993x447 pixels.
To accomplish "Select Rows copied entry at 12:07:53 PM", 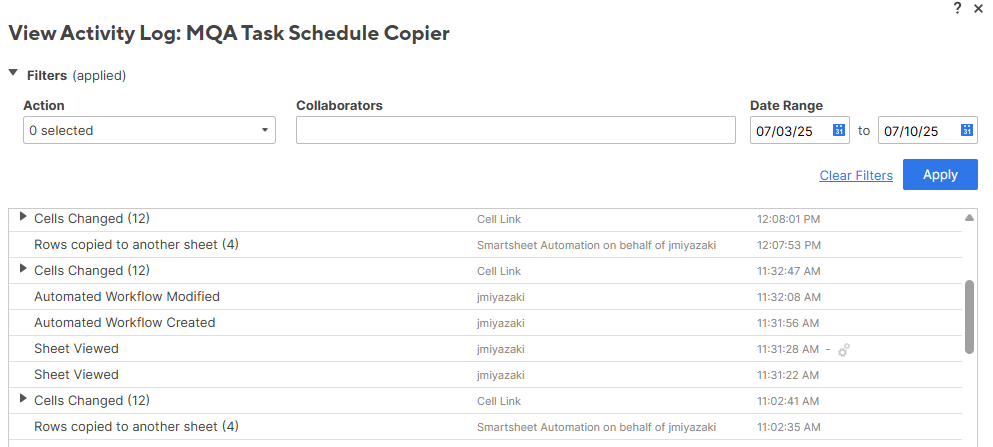I will [x=485, y=245].
